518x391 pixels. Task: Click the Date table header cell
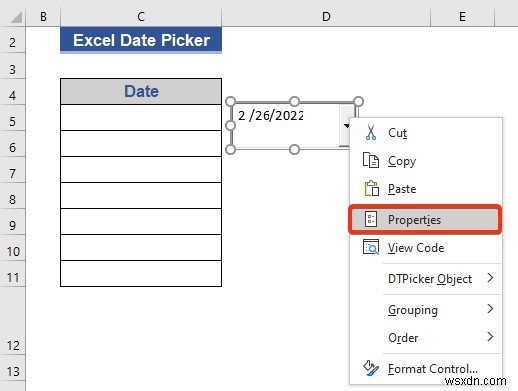[x=141, y=91]
